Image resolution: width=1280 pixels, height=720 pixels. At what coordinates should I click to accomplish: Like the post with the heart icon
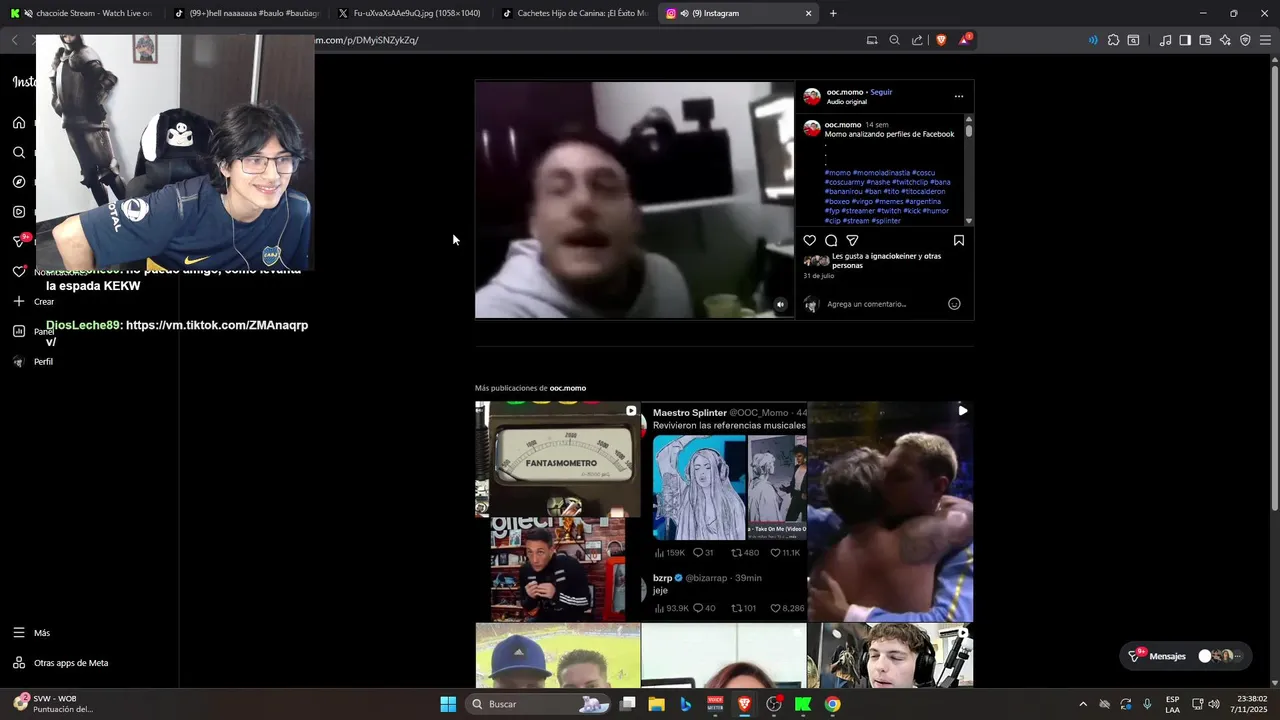tap(810, 240)
